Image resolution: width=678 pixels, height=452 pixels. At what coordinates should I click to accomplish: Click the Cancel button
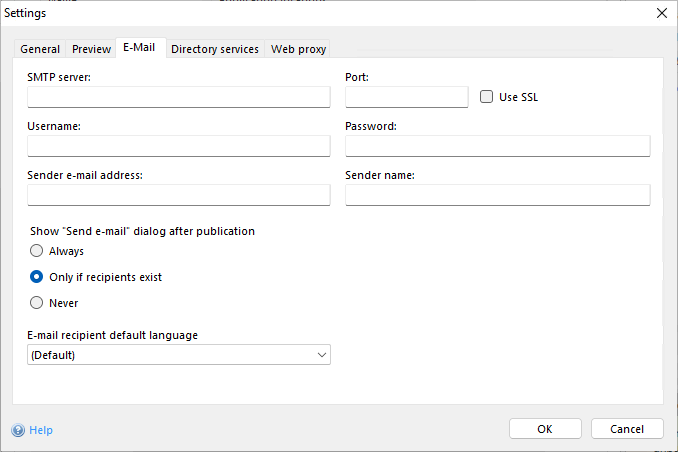(x=627, y=429)
